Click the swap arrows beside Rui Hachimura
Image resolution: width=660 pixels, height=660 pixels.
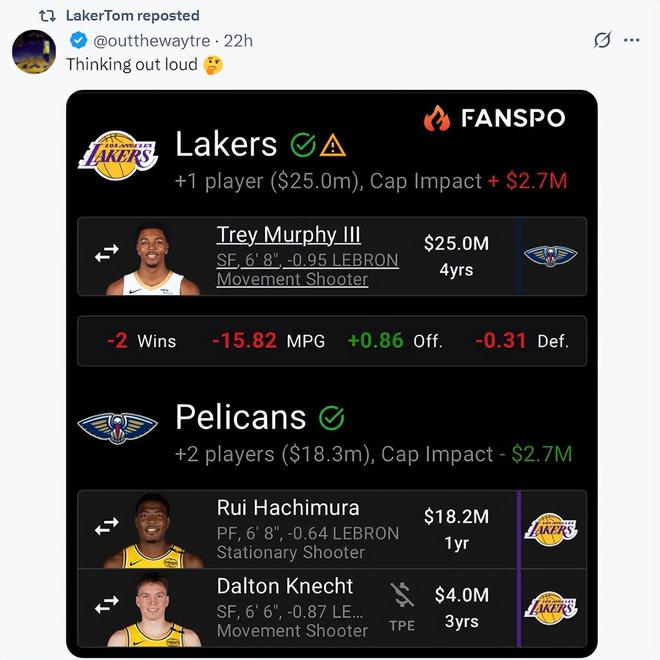point(106,528)
